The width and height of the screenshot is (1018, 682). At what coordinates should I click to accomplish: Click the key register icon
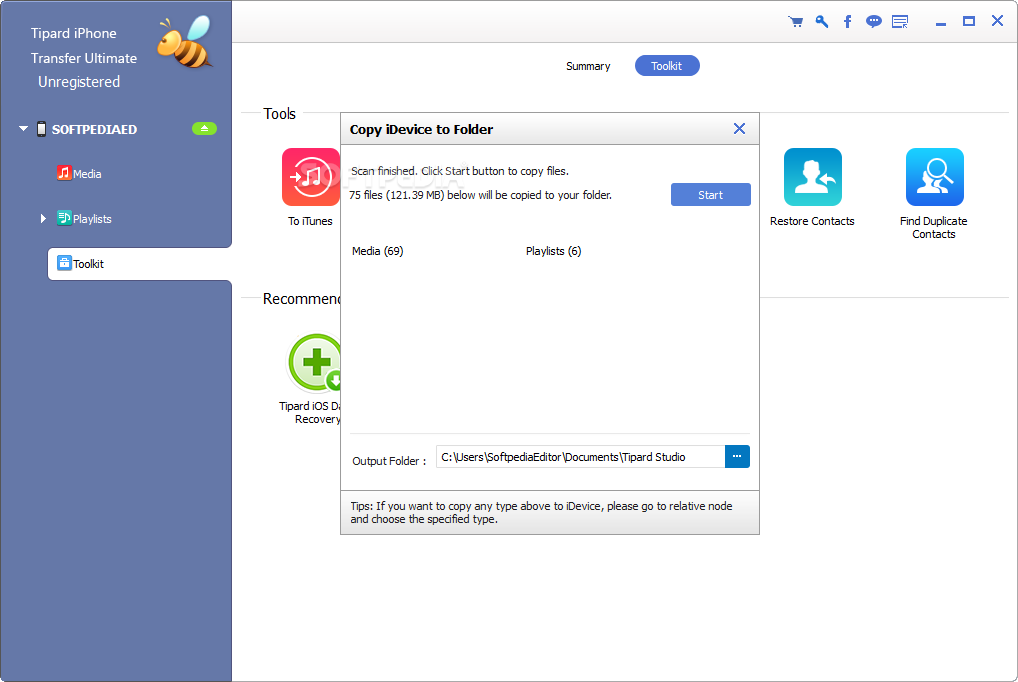pos(822,22)
